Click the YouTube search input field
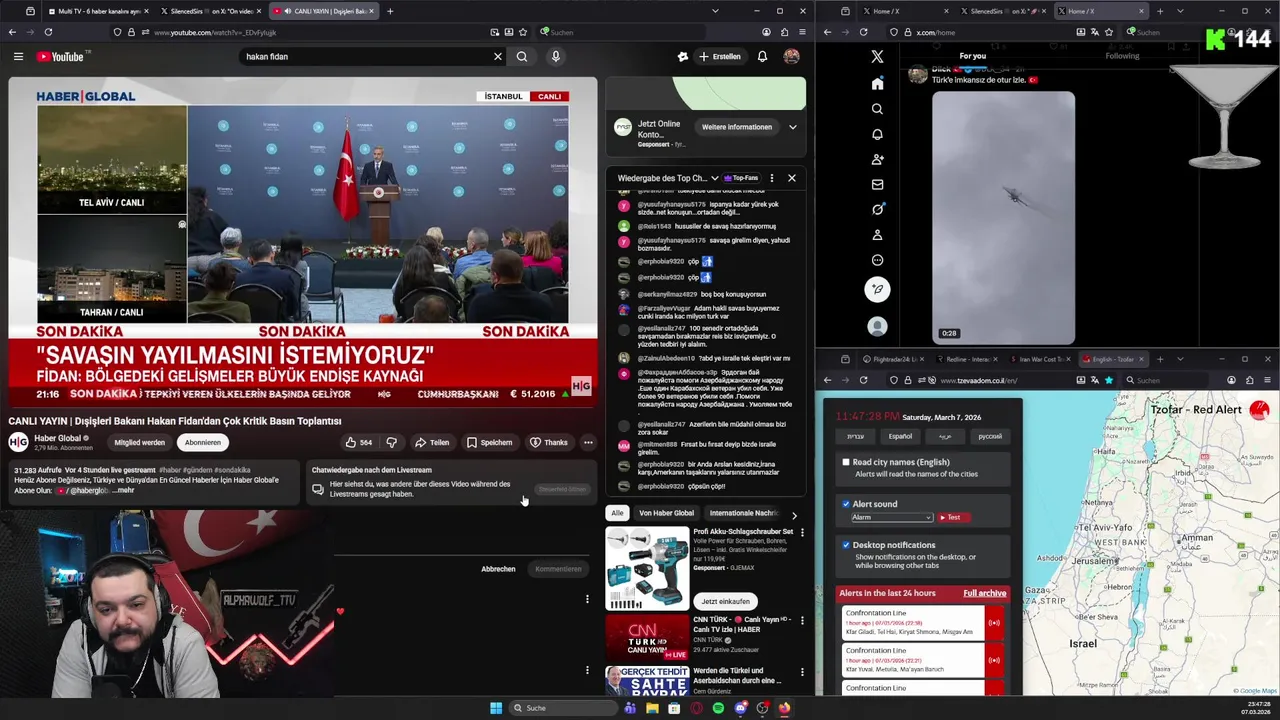The image size is (1280, 720). [365, 57]
